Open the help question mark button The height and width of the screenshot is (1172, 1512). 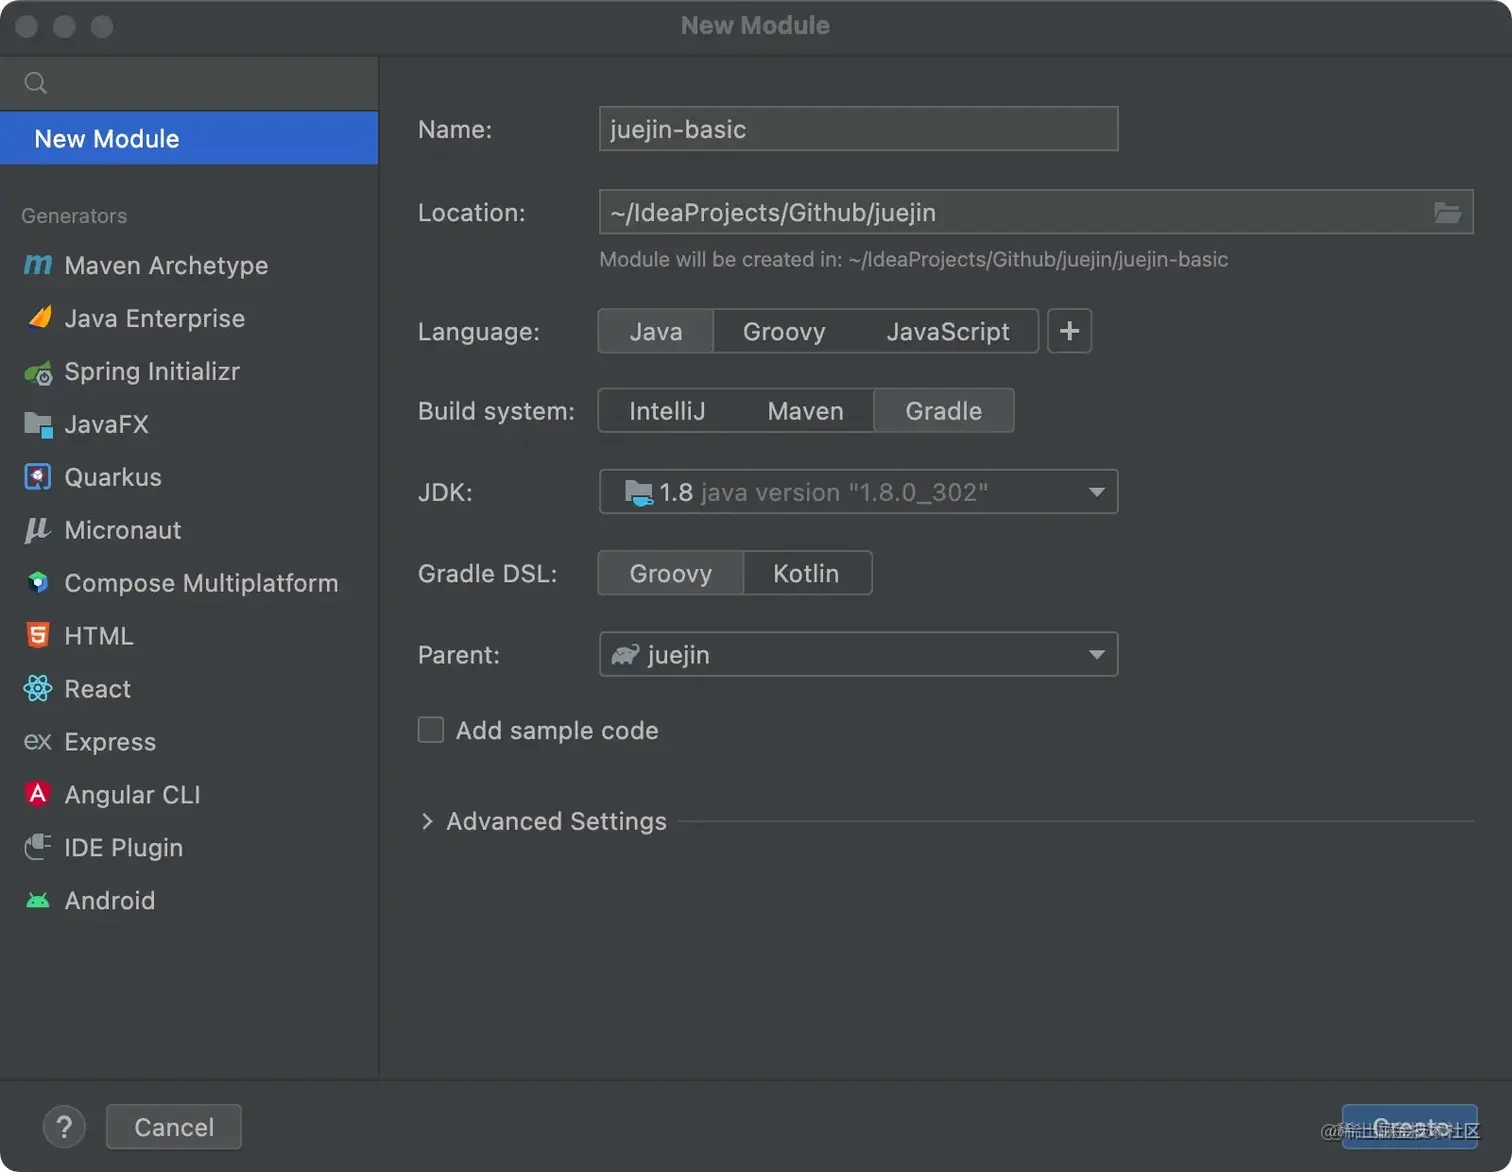click(x=64, y=1127)
